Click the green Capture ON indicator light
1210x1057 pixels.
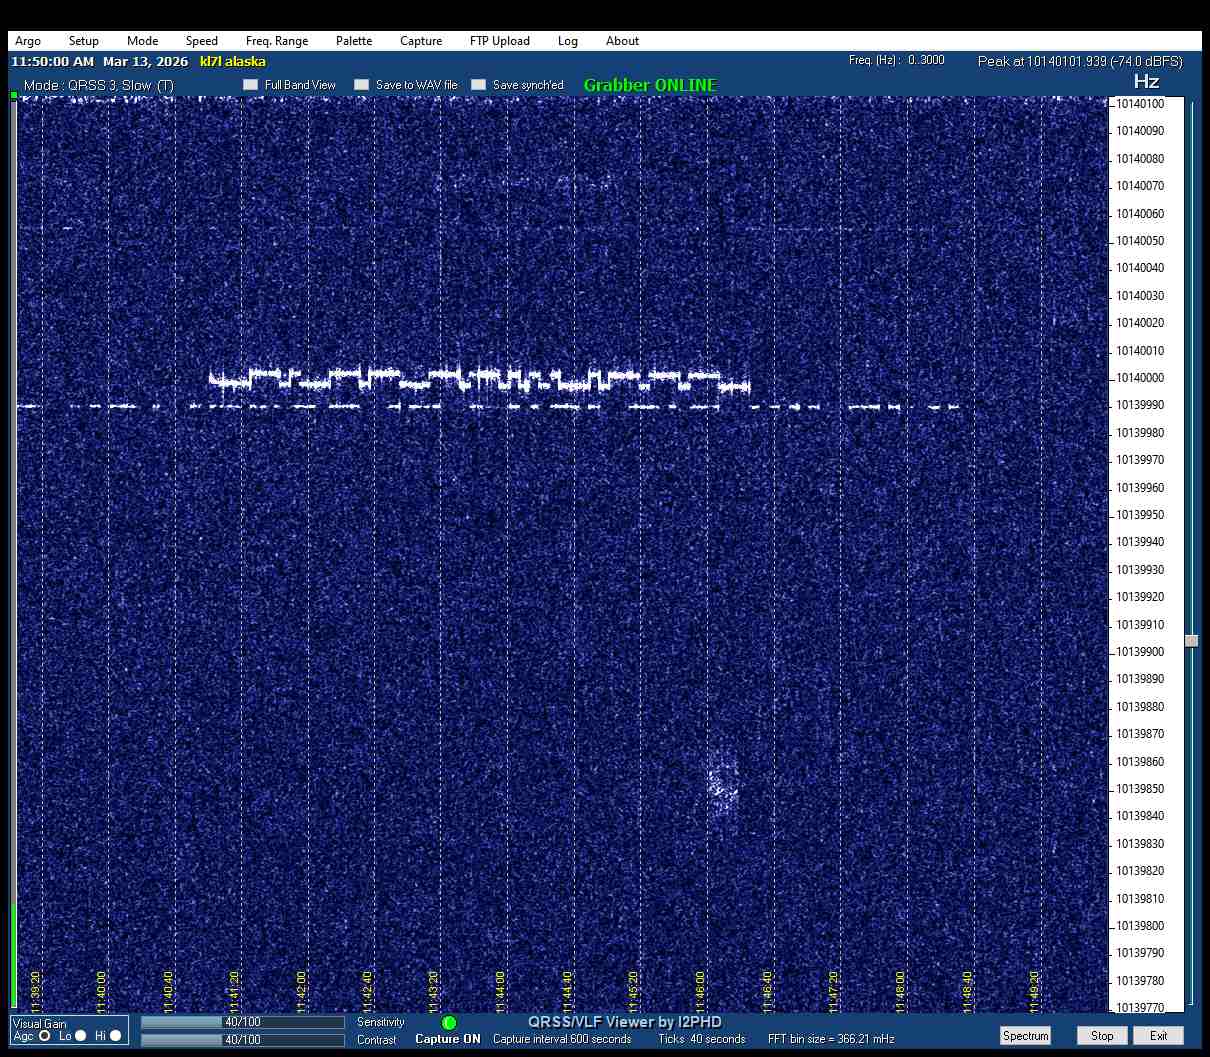[x=449, y=1023]
